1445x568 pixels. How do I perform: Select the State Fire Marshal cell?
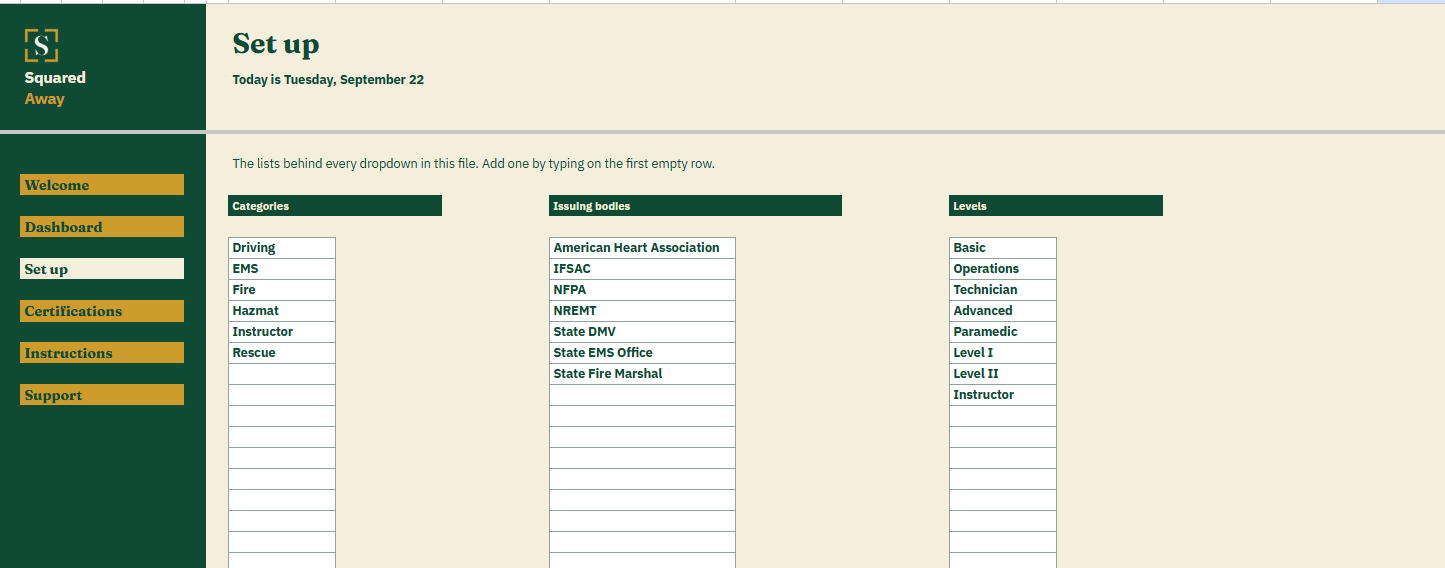[642, 374]
